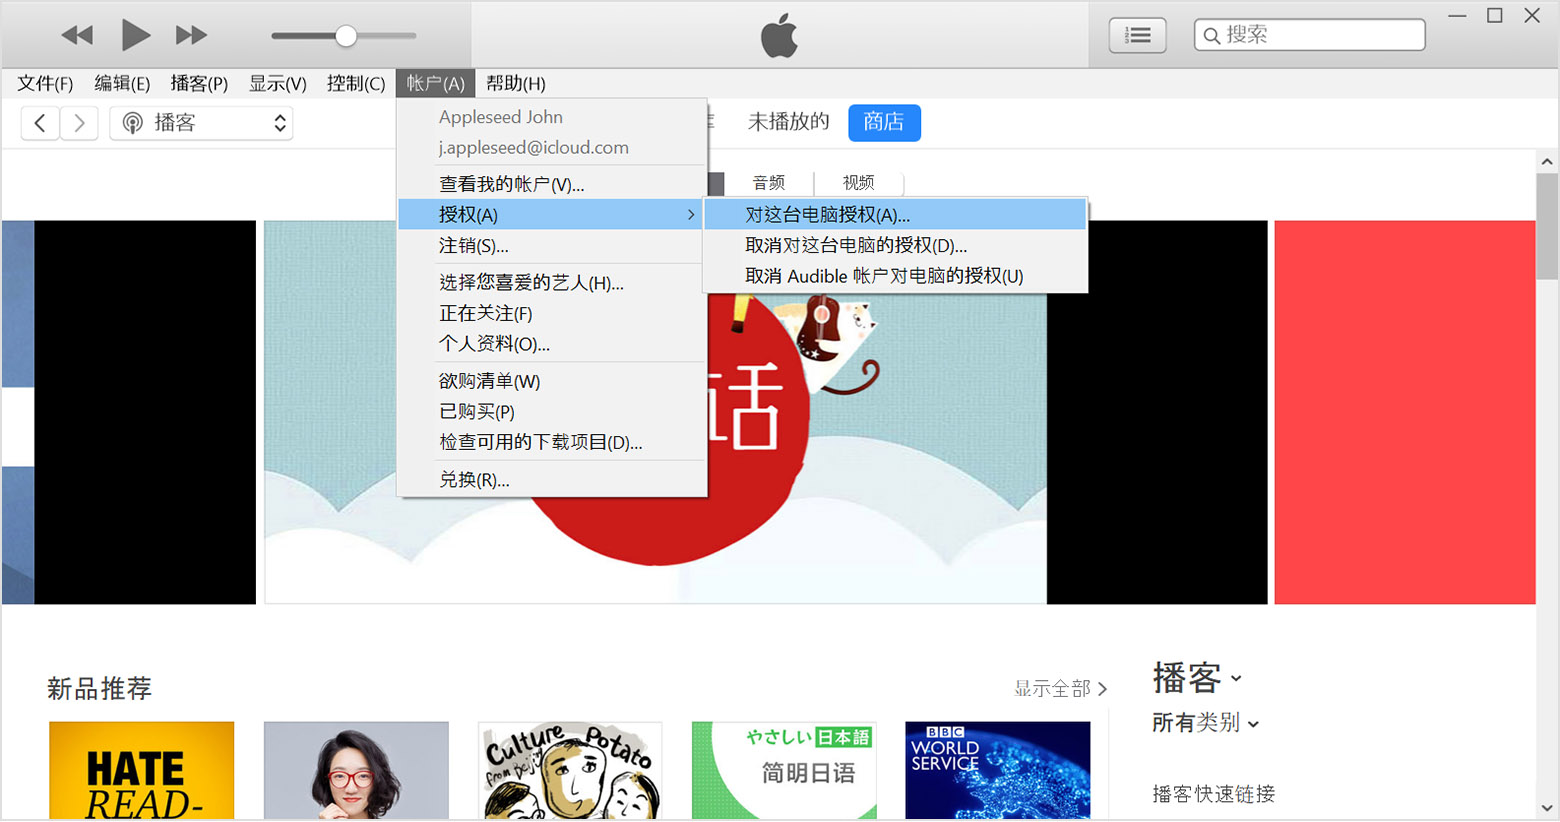
Task: Click the rewind previous track button
Action: 77,36
